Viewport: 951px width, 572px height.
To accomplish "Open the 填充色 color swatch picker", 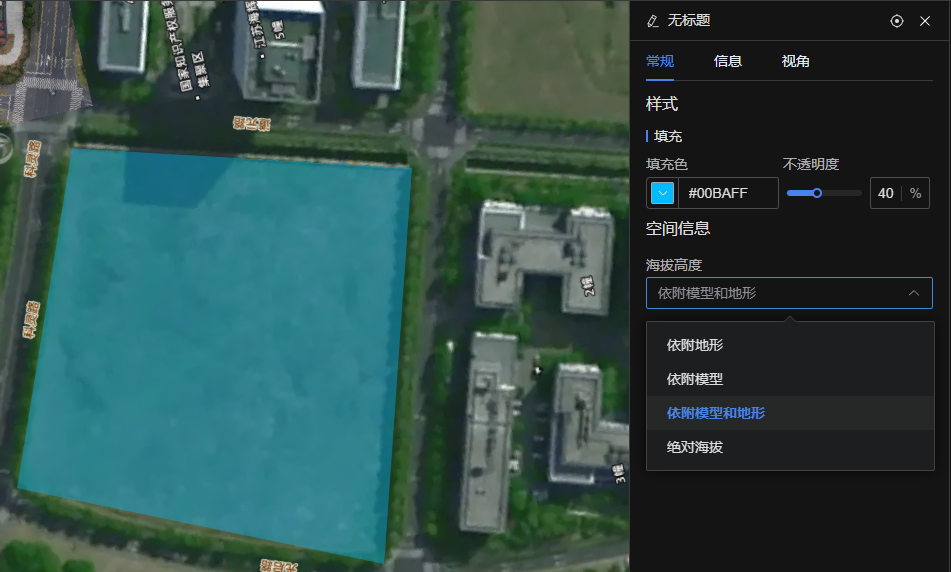I will tap(662, 193).
